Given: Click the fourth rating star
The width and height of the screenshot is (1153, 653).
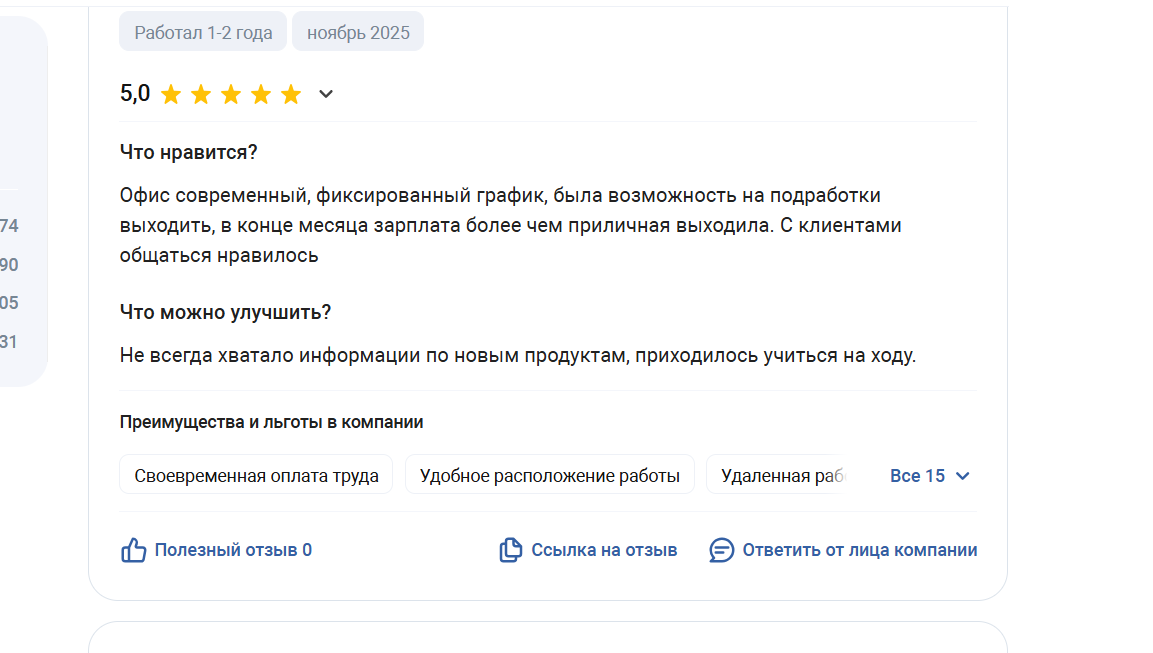Looking at the screenshot, I should tap(261, 94).
